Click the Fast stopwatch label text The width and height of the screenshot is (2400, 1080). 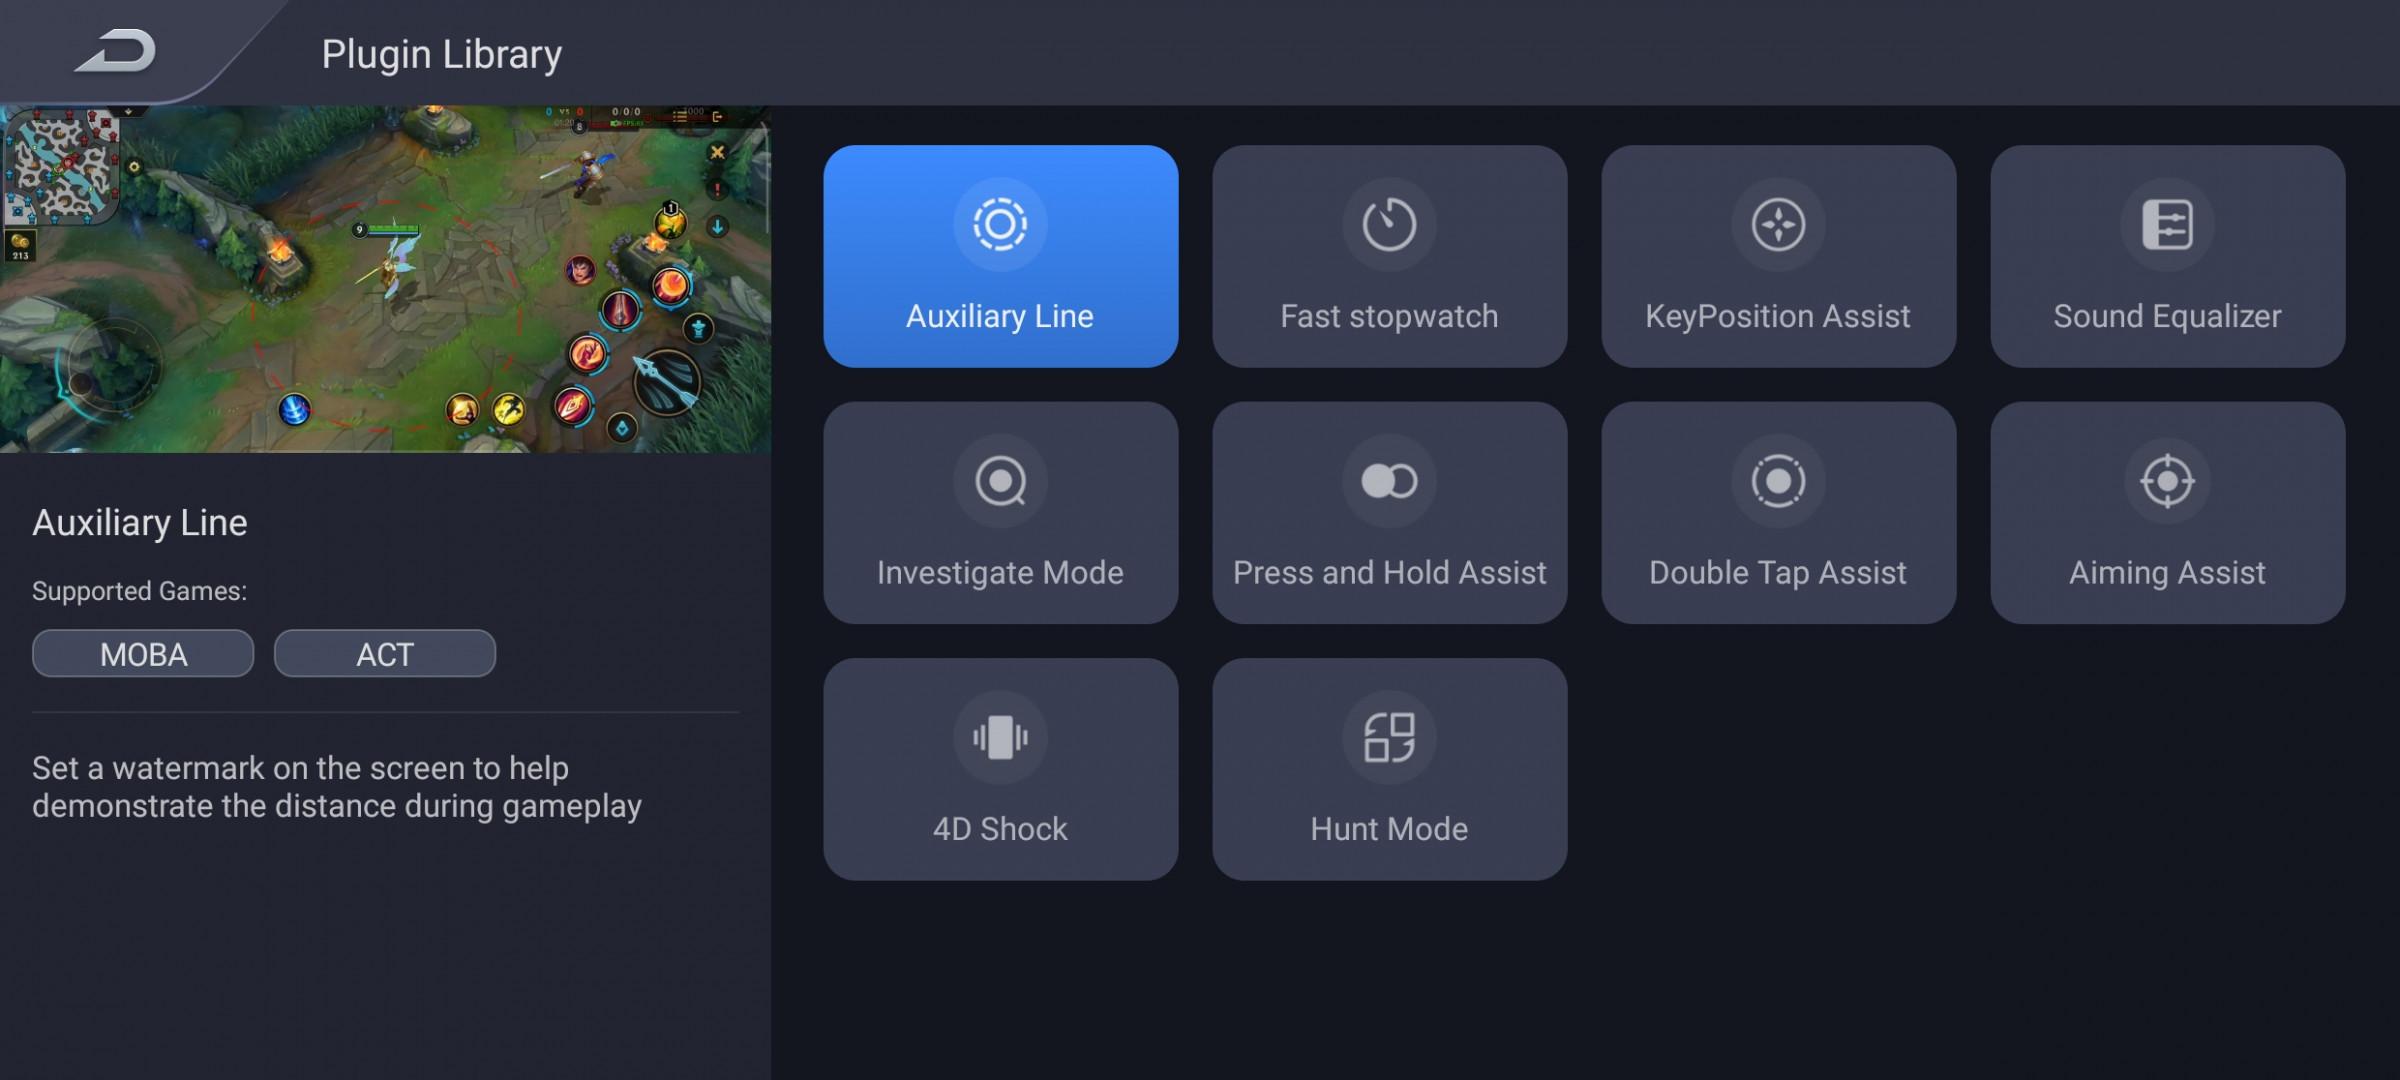pos(1389,316)
